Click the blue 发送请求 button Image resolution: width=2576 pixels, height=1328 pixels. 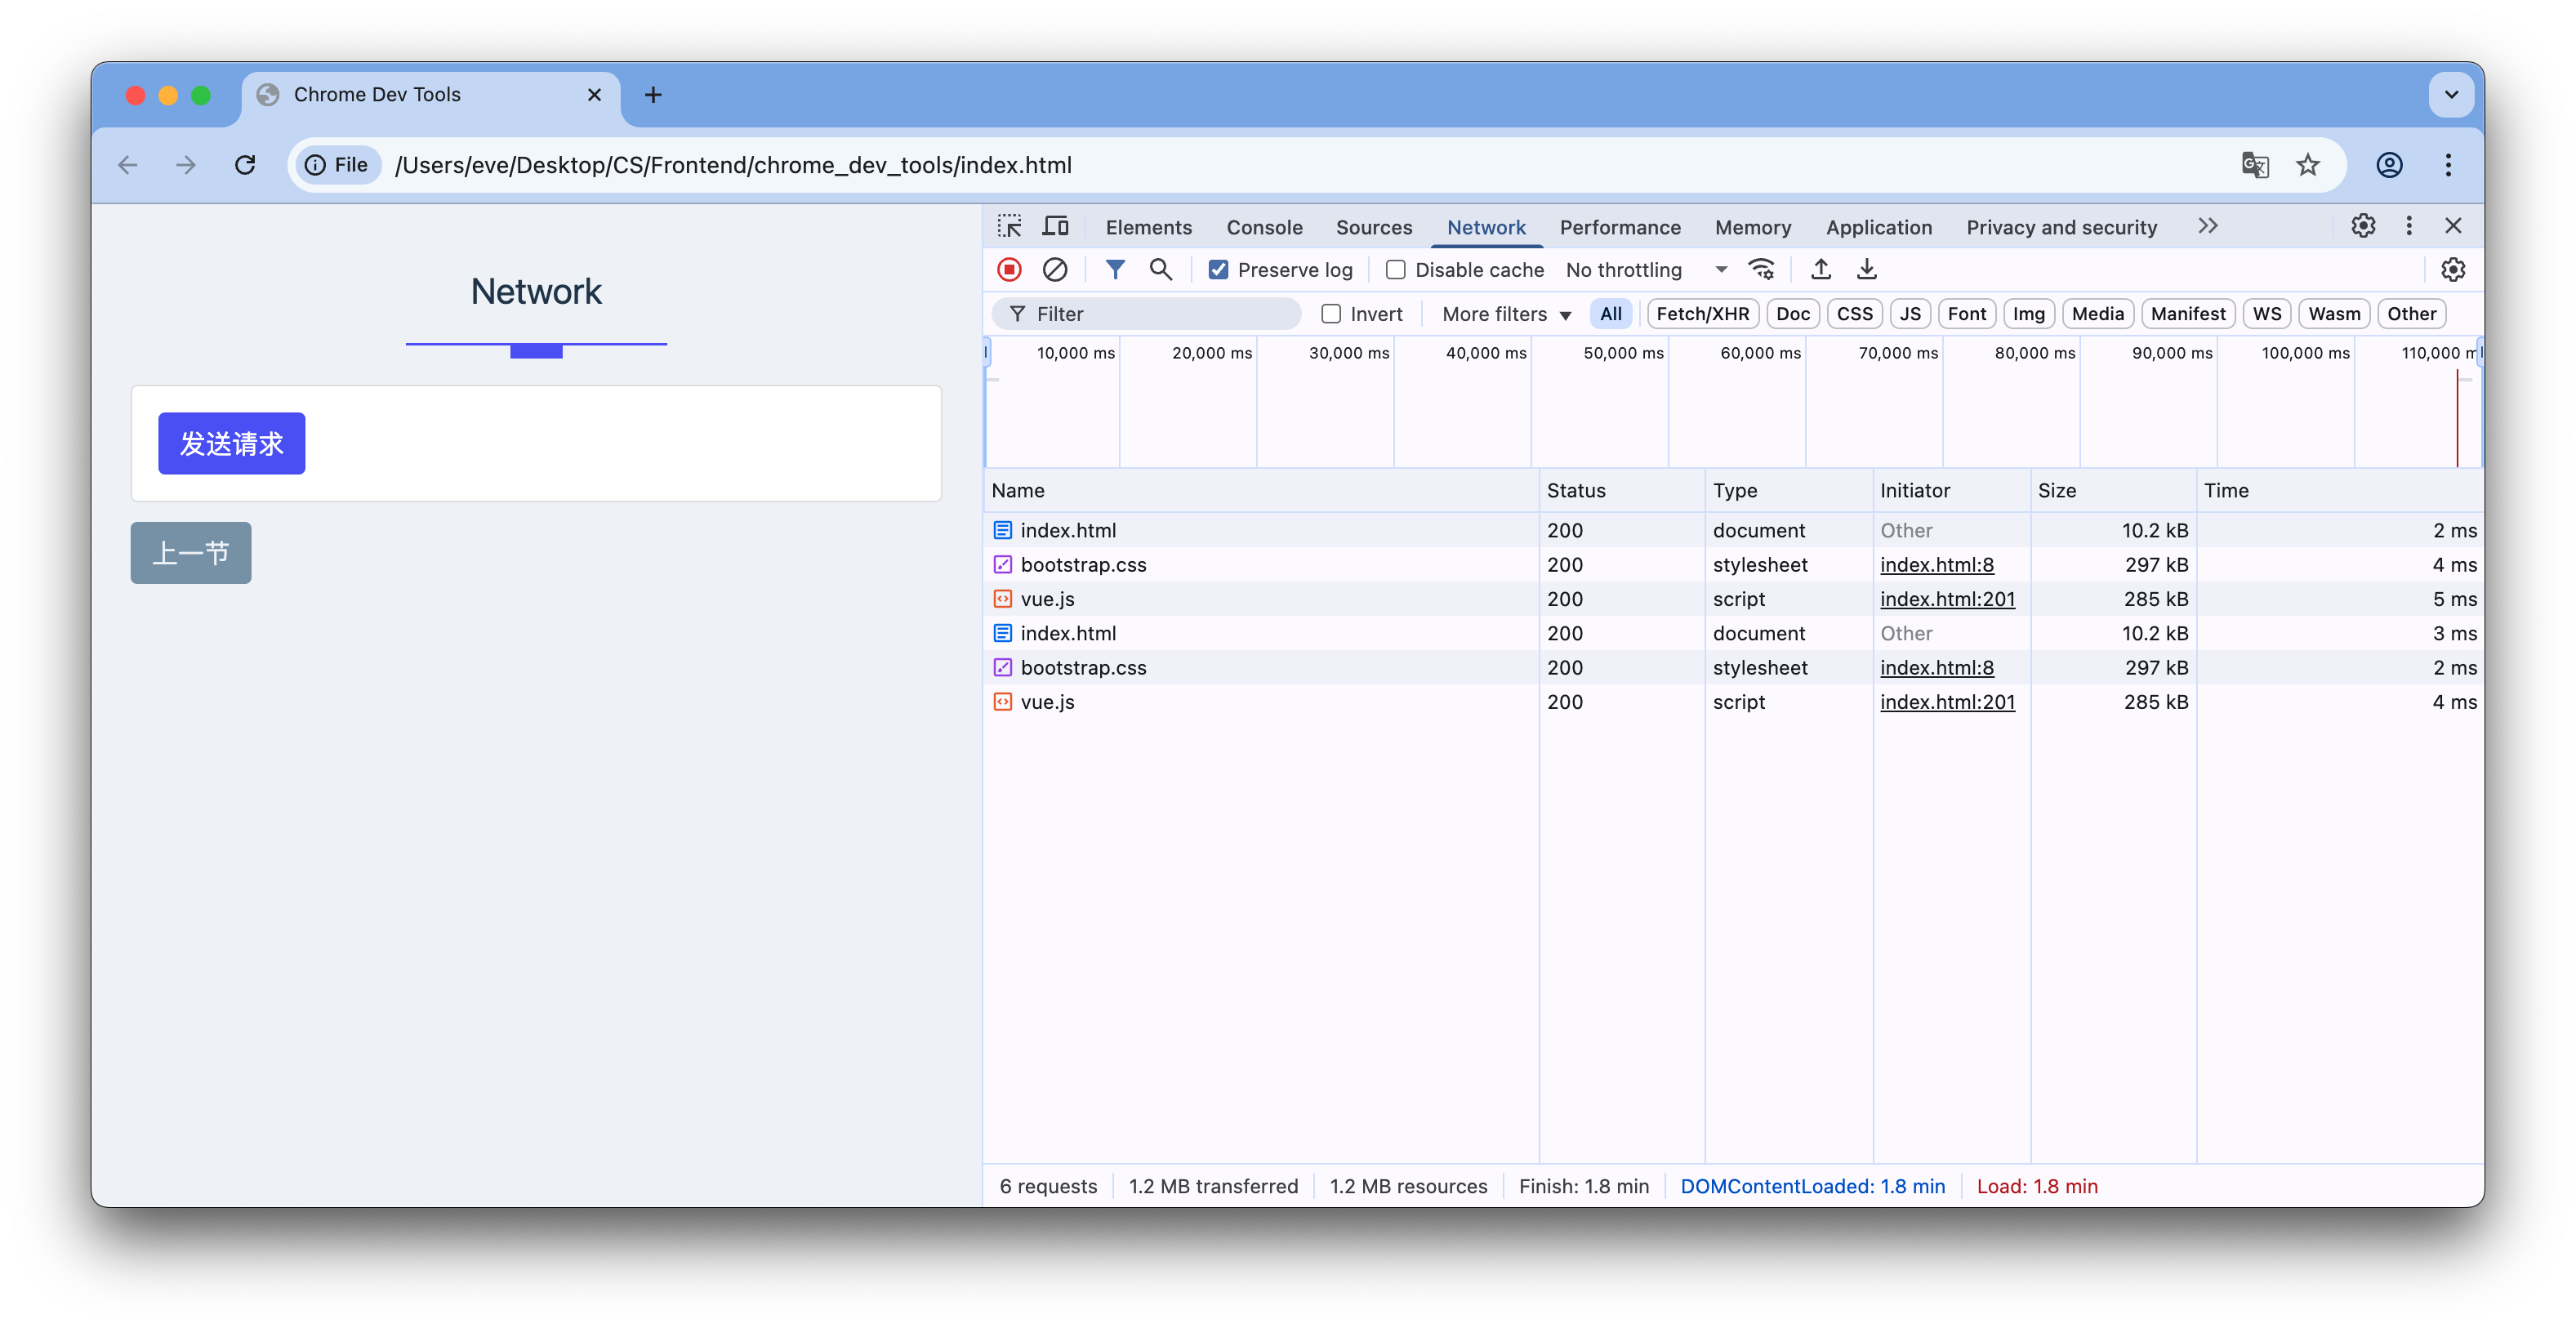(x=231, y=443)
